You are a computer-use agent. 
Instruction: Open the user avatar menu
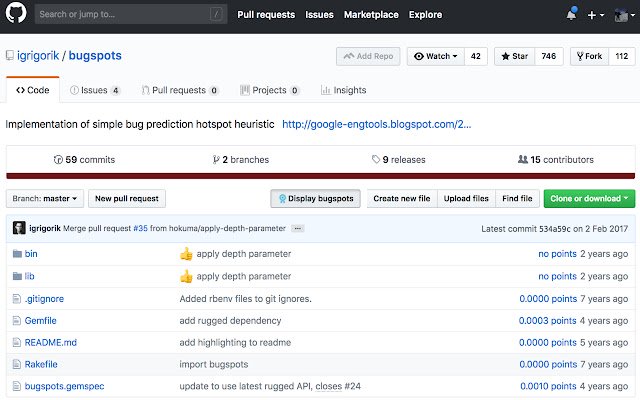tap(624, 15)
